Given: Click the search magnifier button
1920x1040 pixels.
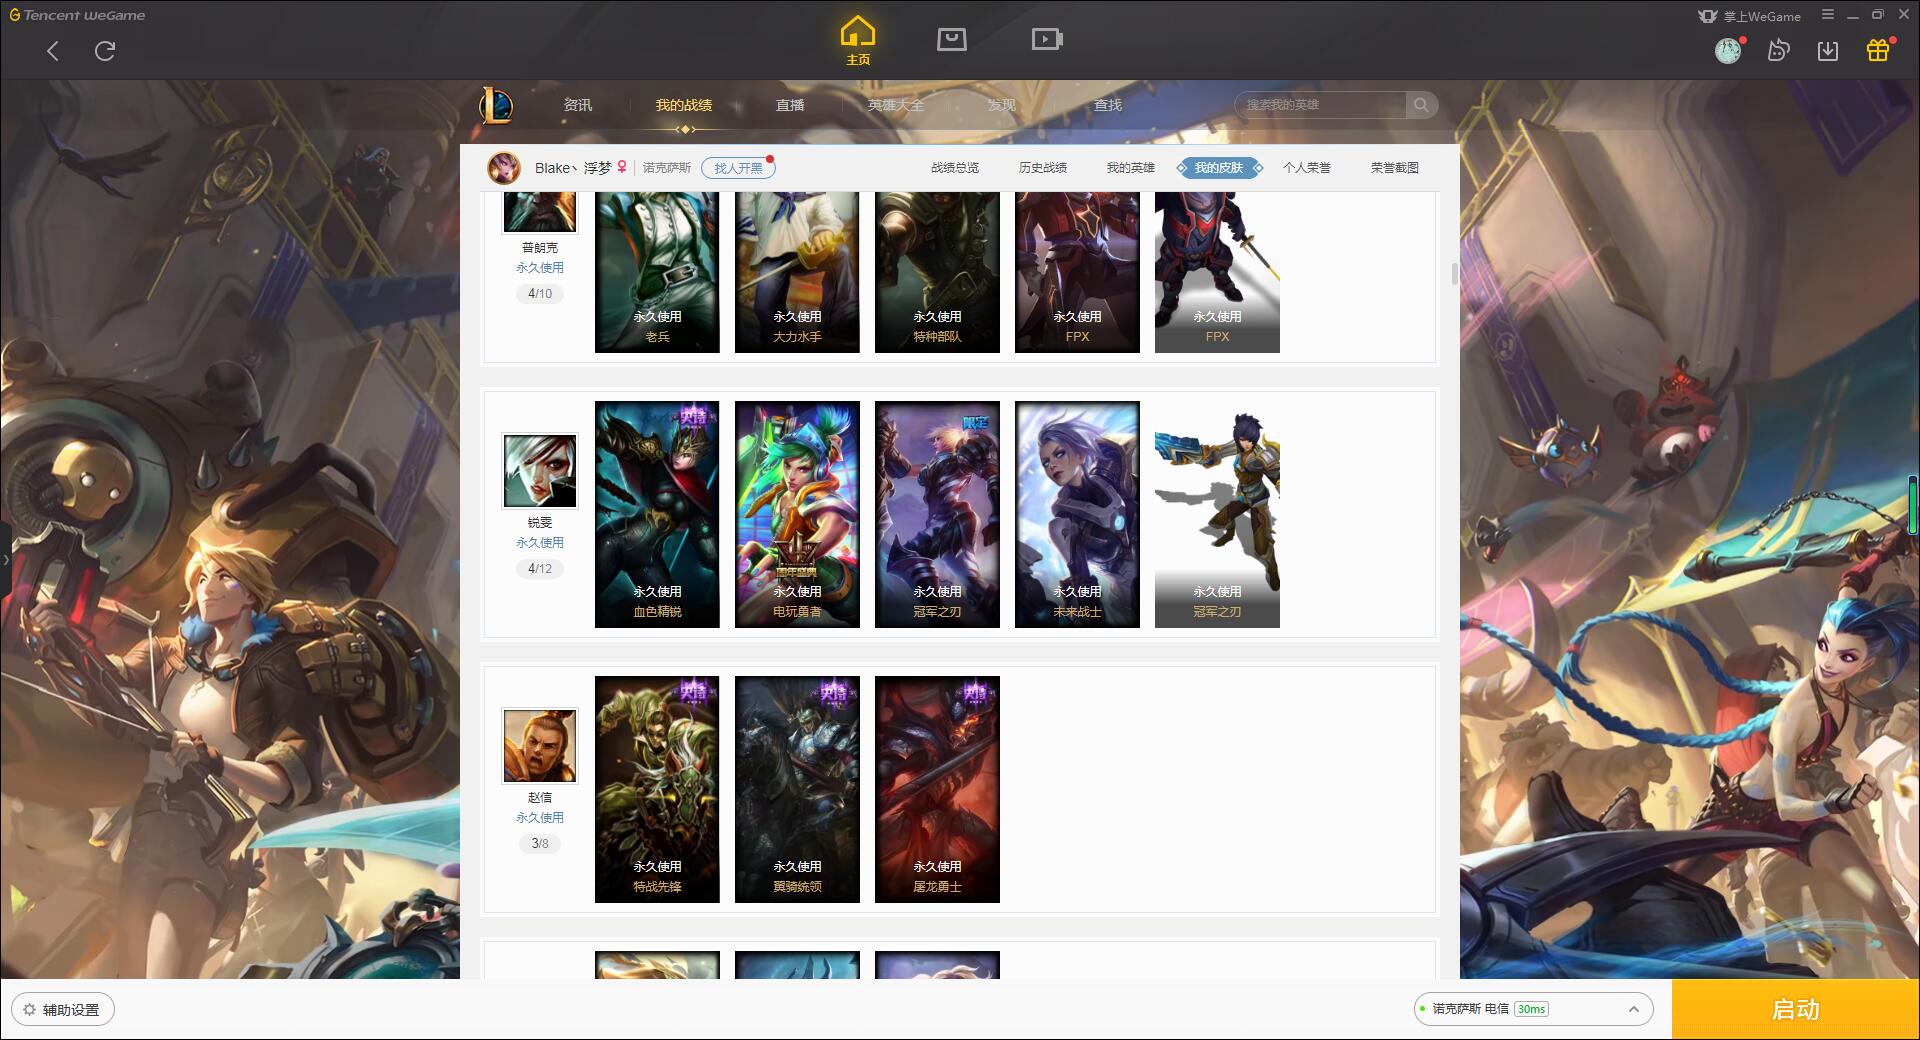Looking at the screenshot, I should click(1421, 105).
